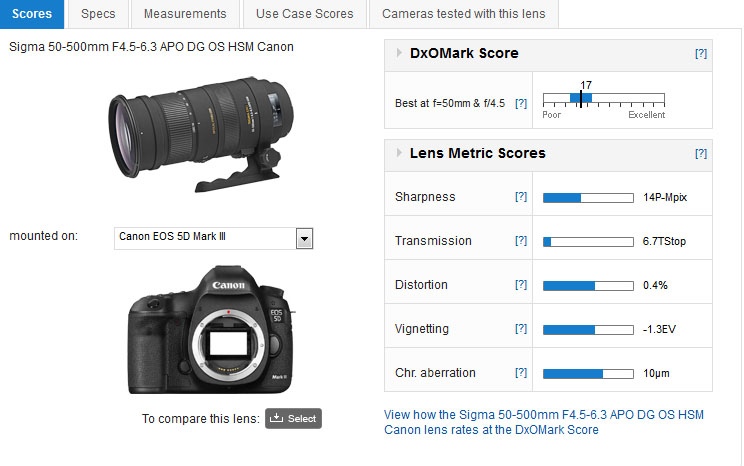Click the 'Lens Metric Scores' heading text

tap(477, 153)
